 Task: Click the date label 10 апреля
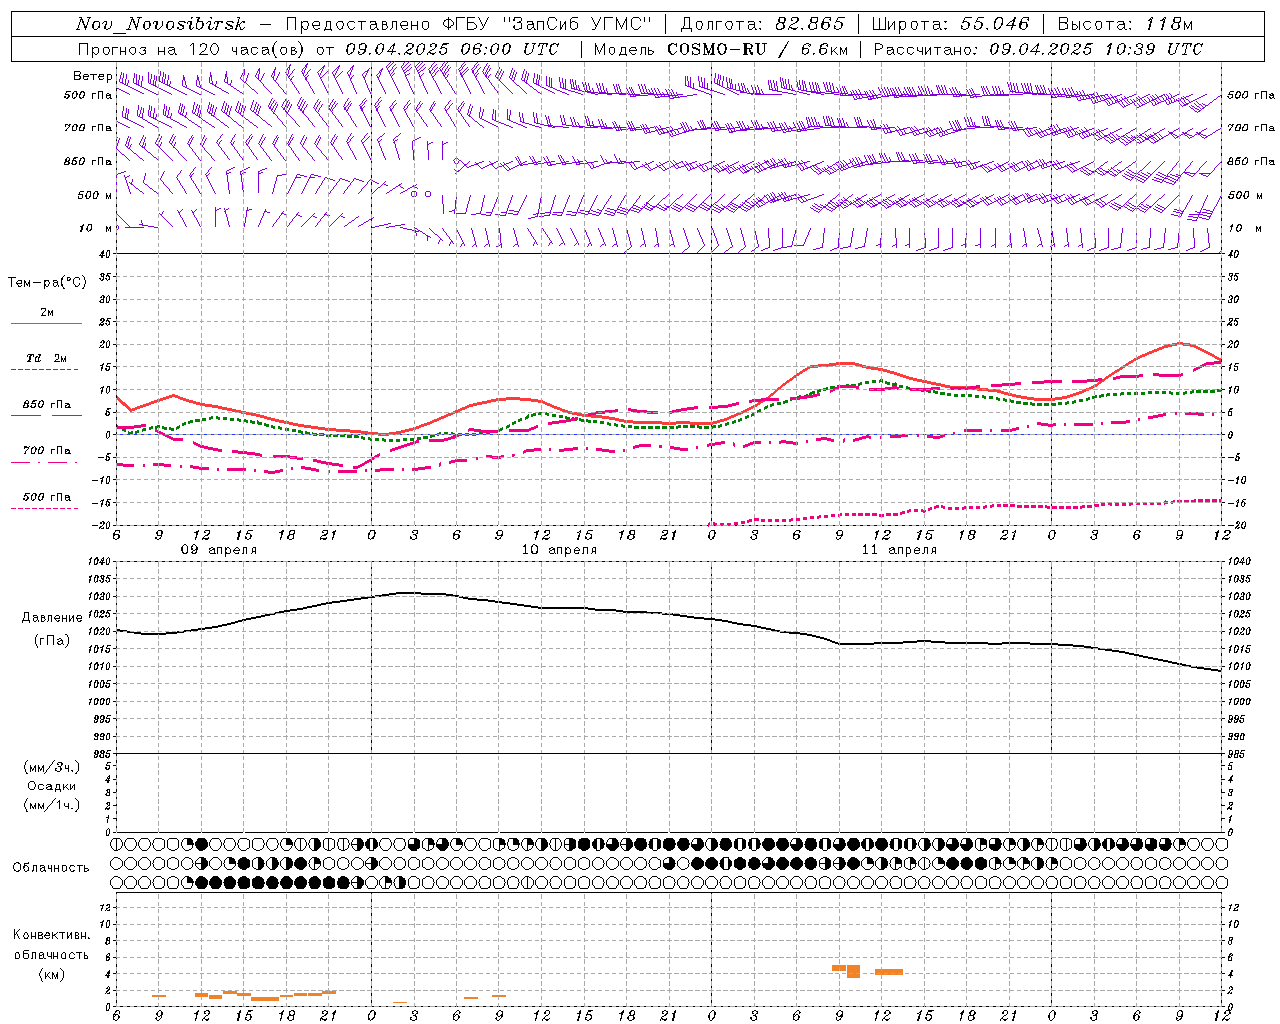point(559,550)
